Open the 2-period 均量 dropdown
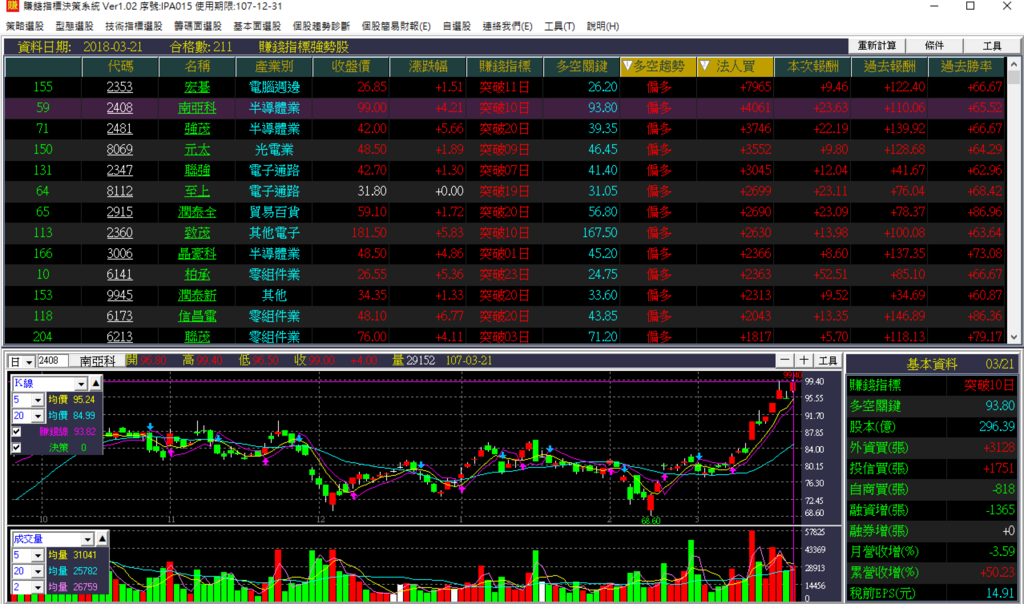 (38, 587)
